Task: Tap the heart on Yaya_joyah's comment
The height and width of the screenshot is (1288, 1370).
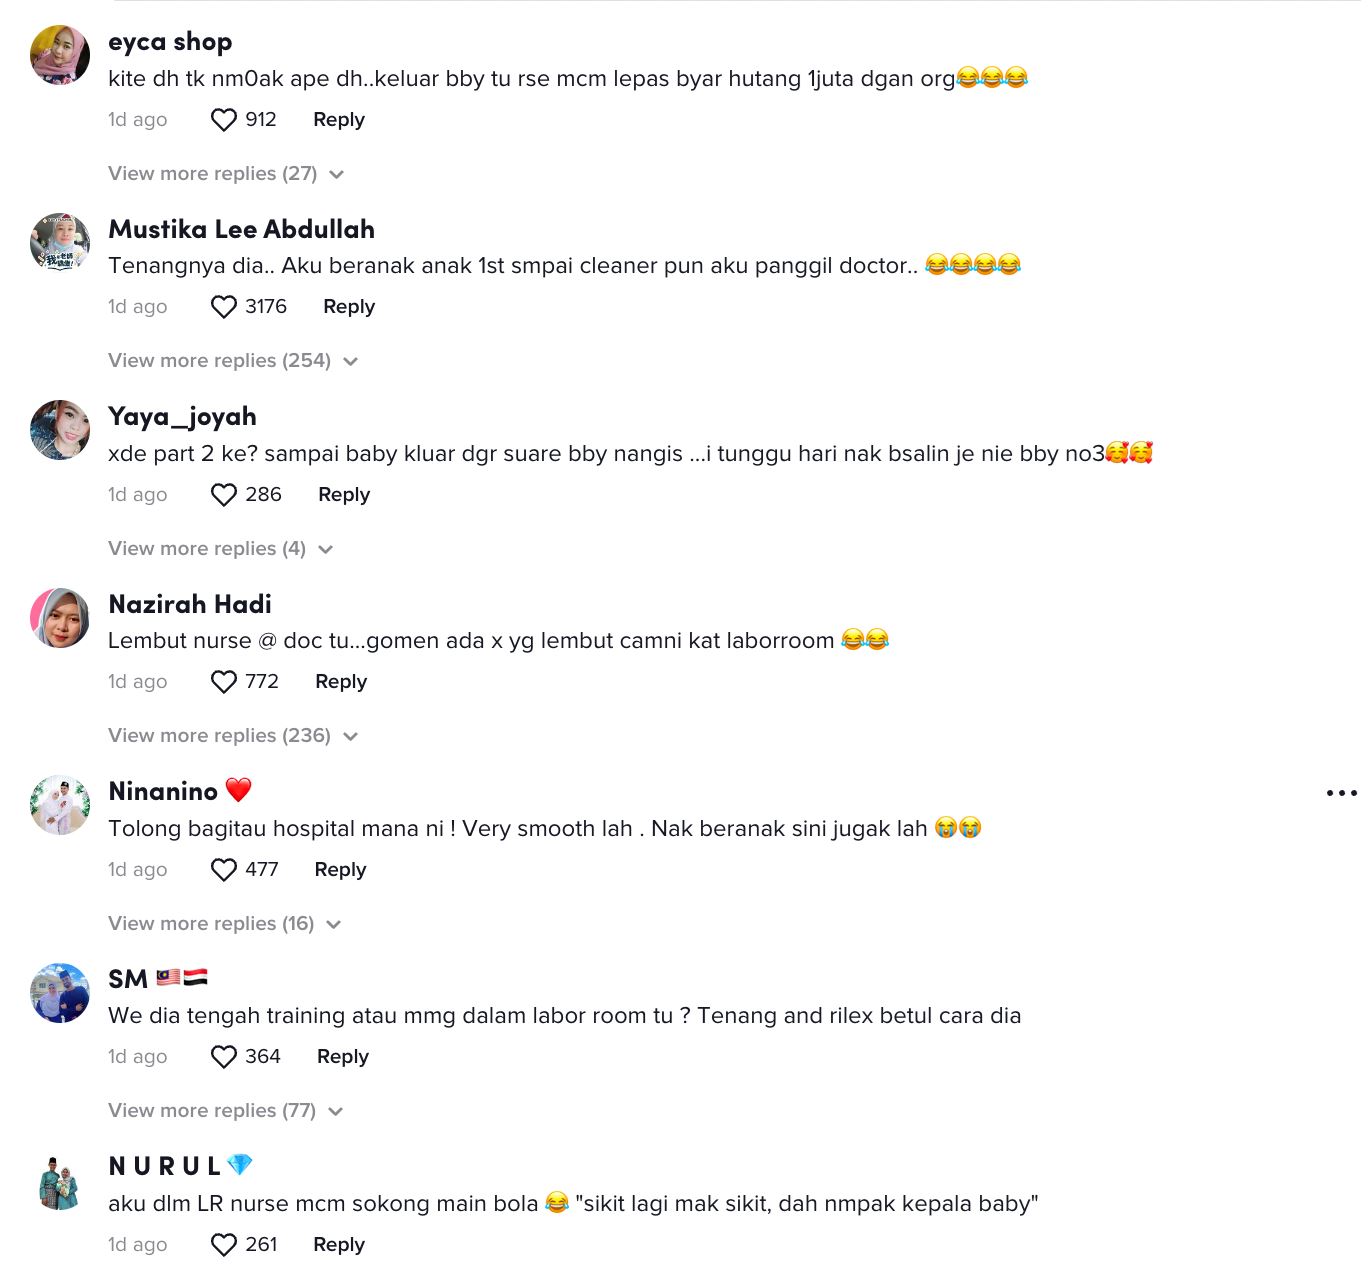Action: click(222, 494)
